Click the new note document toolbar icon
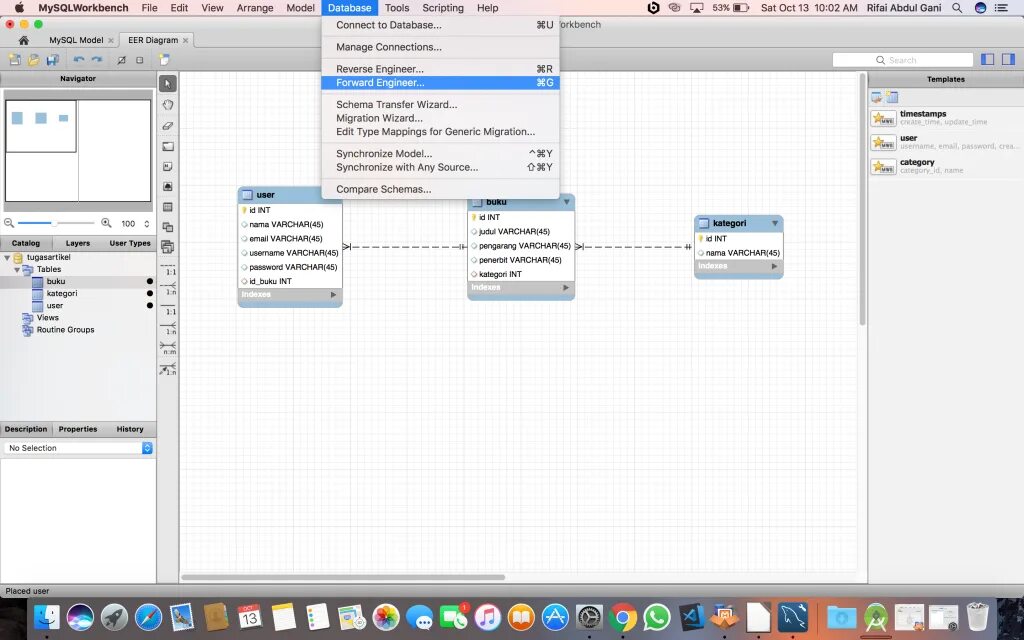Image resolution: width=1024 pixels, height=640 pixels. pyautogui.click(x=164, y=59)
